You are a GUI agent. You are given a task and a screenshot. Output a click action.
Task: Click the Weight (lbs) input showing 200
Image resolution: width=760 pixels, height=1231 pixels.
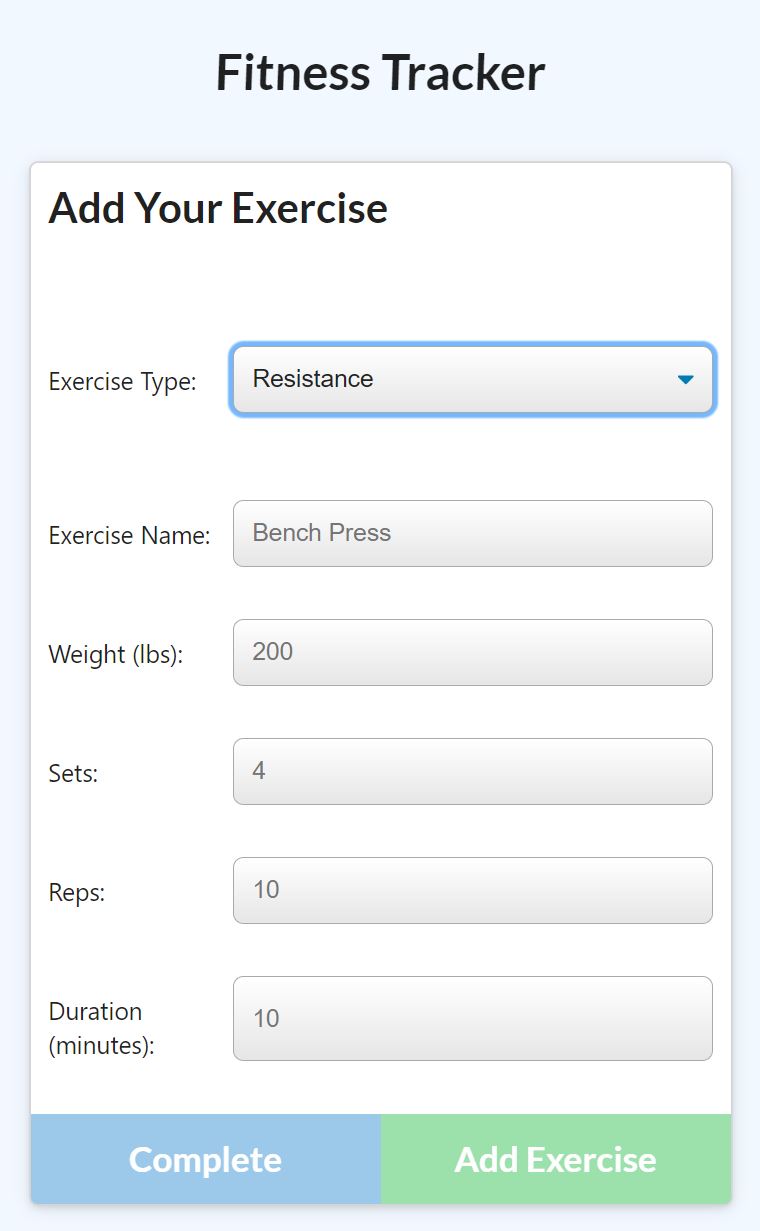point(470,652)
